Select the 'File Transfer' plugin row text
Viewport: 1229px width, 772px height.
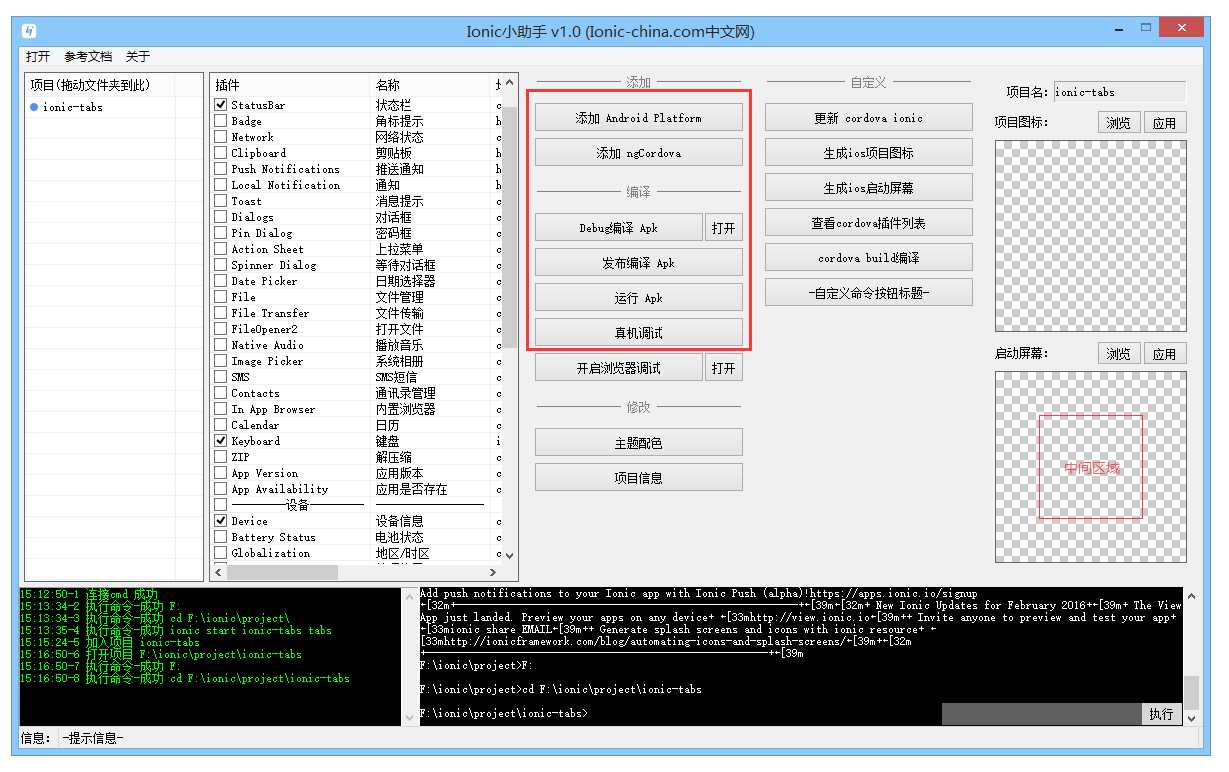point(270,313)
